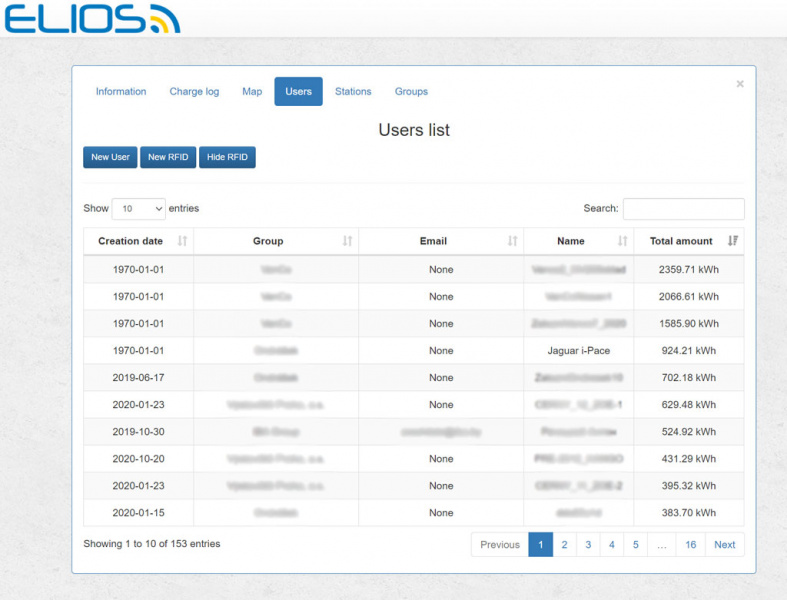The image size is (787, 600).
Task: Click the New User button
Action: tap(110, 157)
